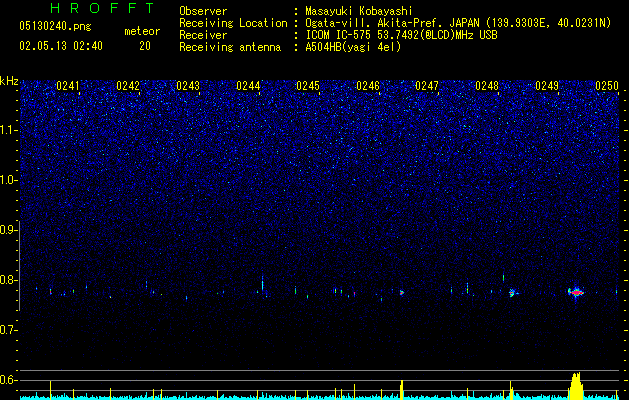Click the 0243 time marker
The width and height of the screenshot is (629, 400).
pyautogui.click(x=188, y=86)
